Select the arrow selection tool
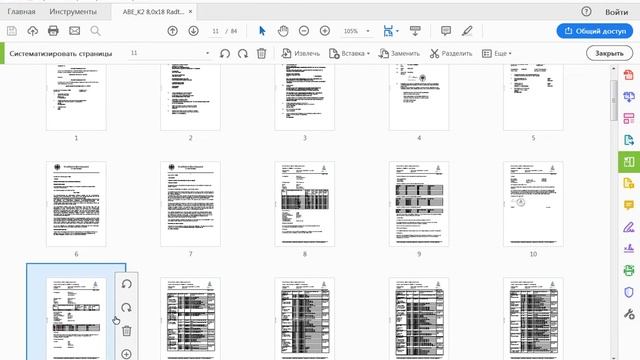The image size is (640, 360). (262, 31)
